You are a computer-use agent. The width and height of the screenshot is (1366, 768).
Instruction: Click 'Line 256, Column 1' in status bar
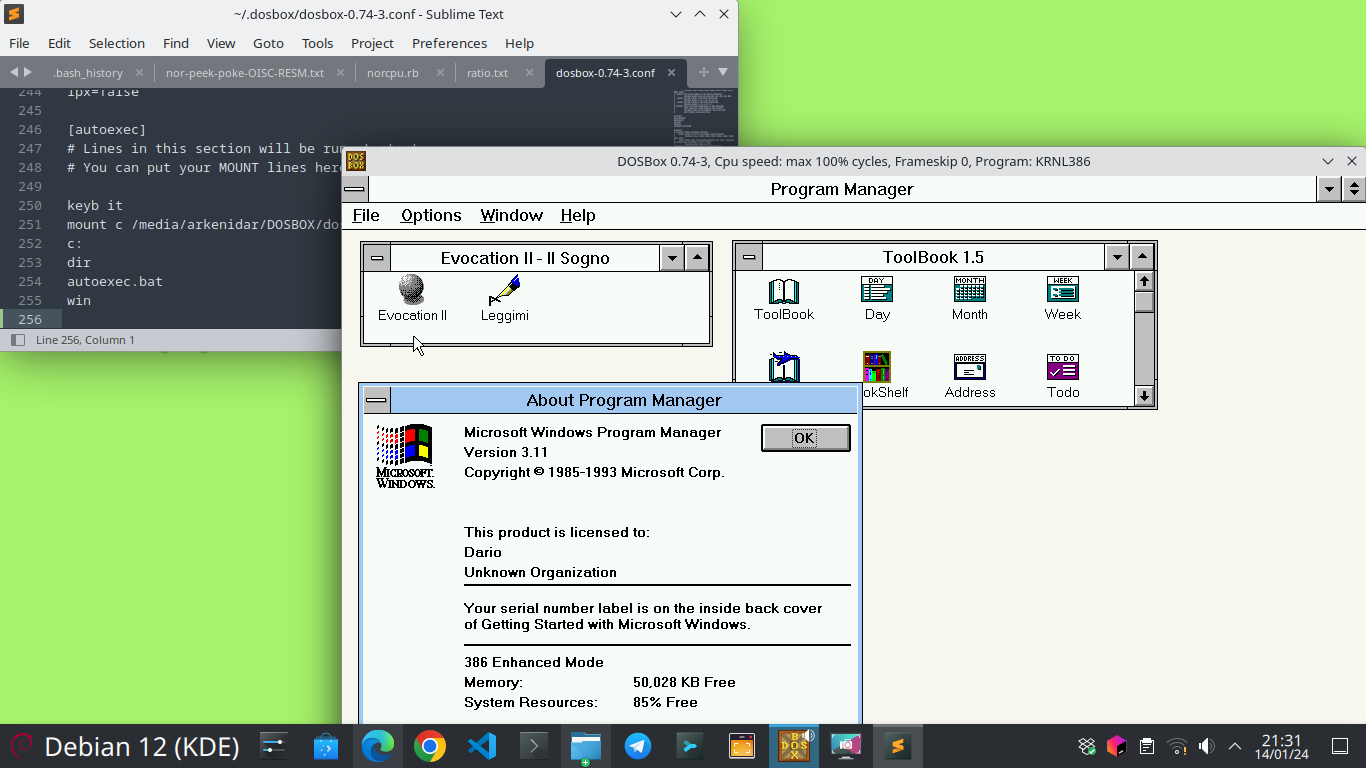(85, 340)
